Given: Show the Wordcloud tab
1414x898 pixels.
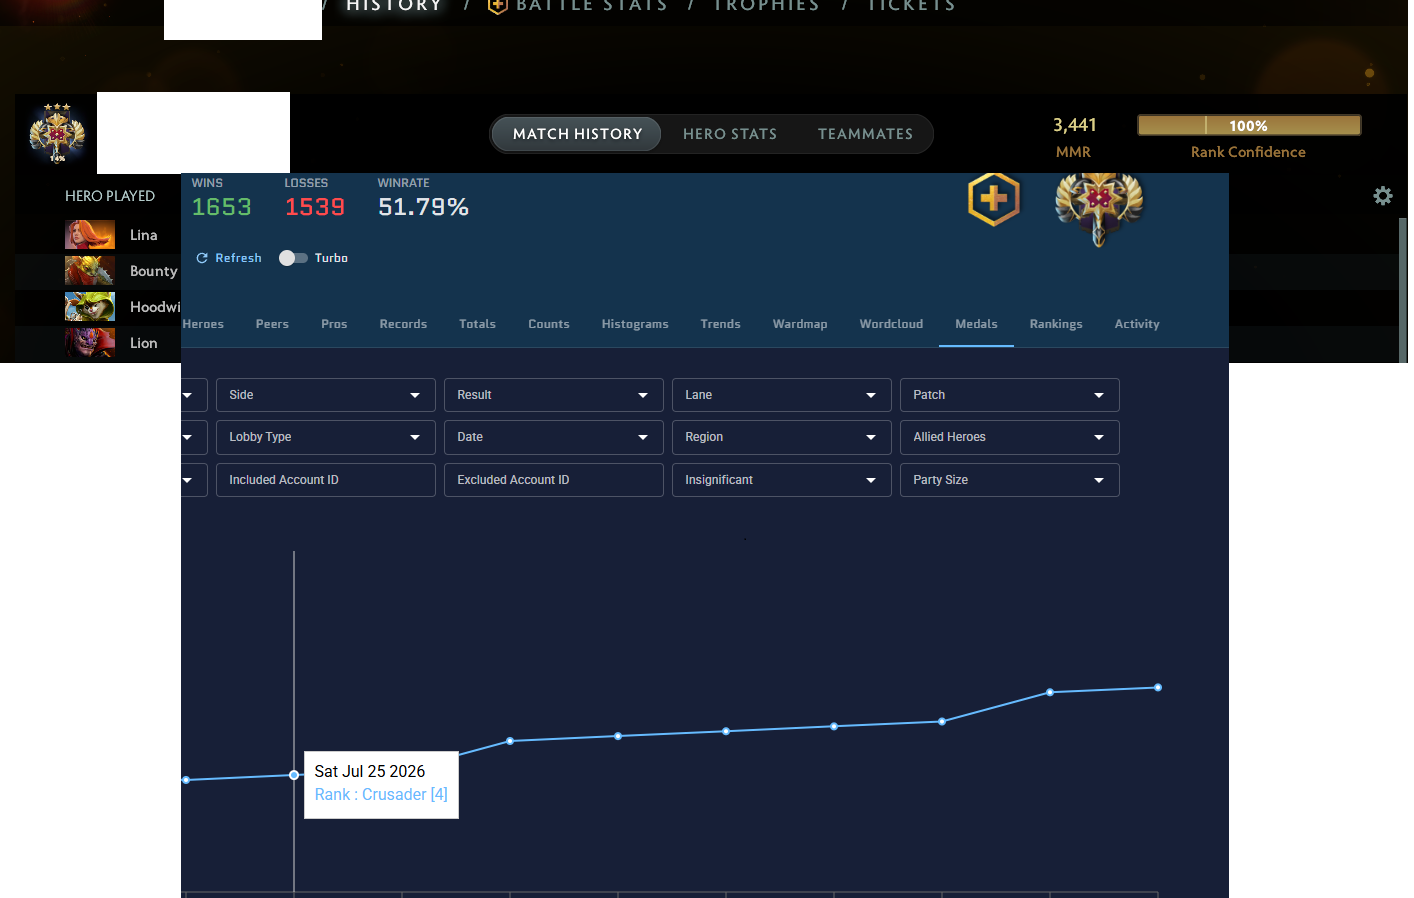Looking at the screenshot, I should 891,324.
